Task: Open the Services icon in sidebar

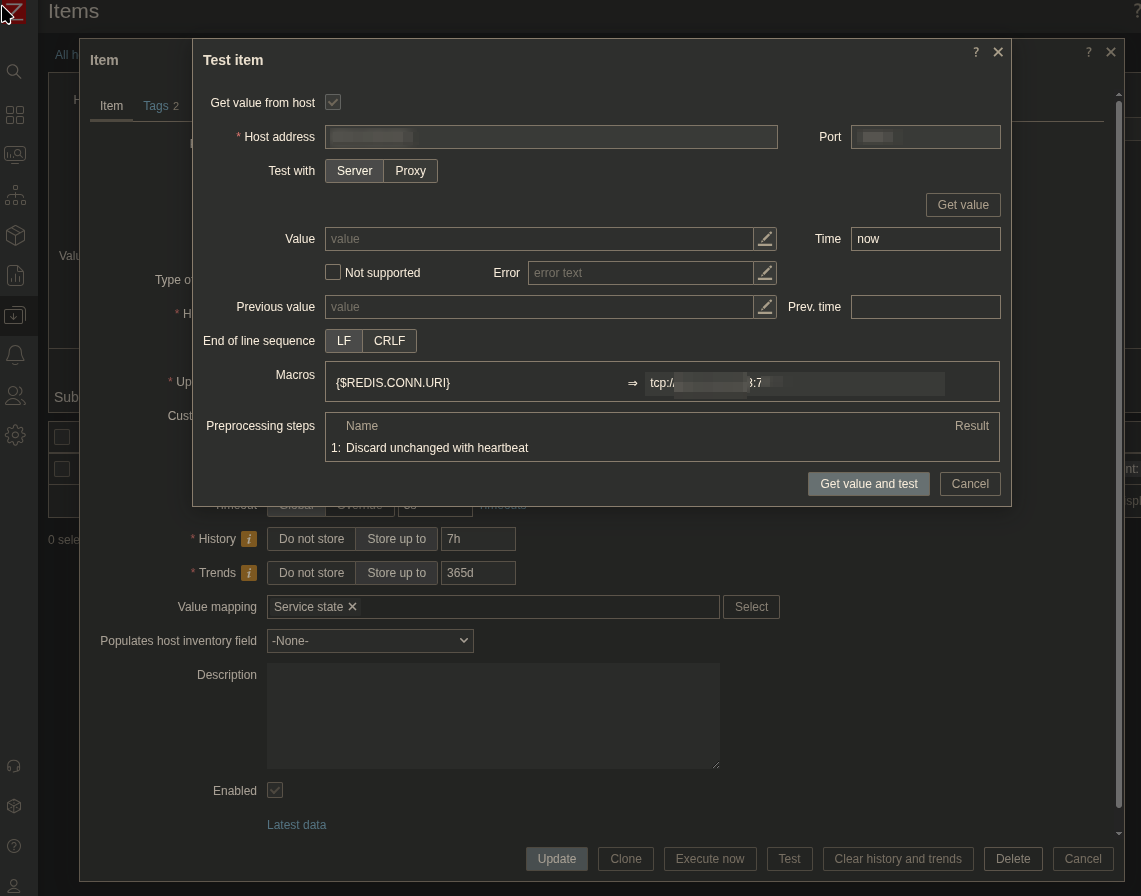Action: pyautogui.click(x=15, y=195)
